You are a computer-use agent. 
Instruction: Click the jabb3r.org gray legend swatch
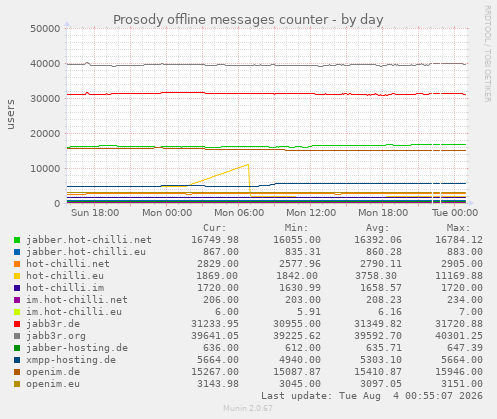click(17, 336)
